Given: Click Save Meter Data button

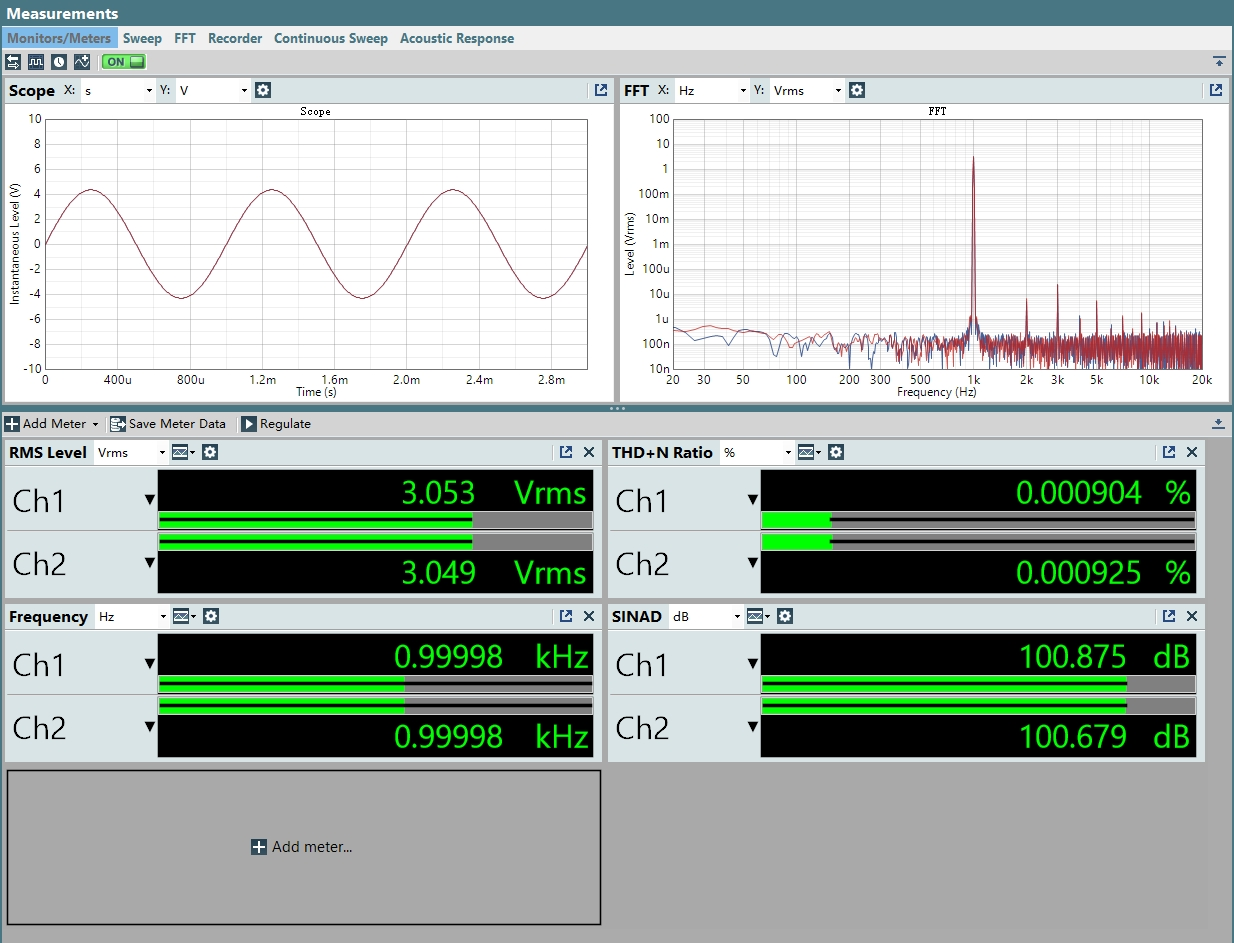Looking at the screenshot, I should [168, 424].
